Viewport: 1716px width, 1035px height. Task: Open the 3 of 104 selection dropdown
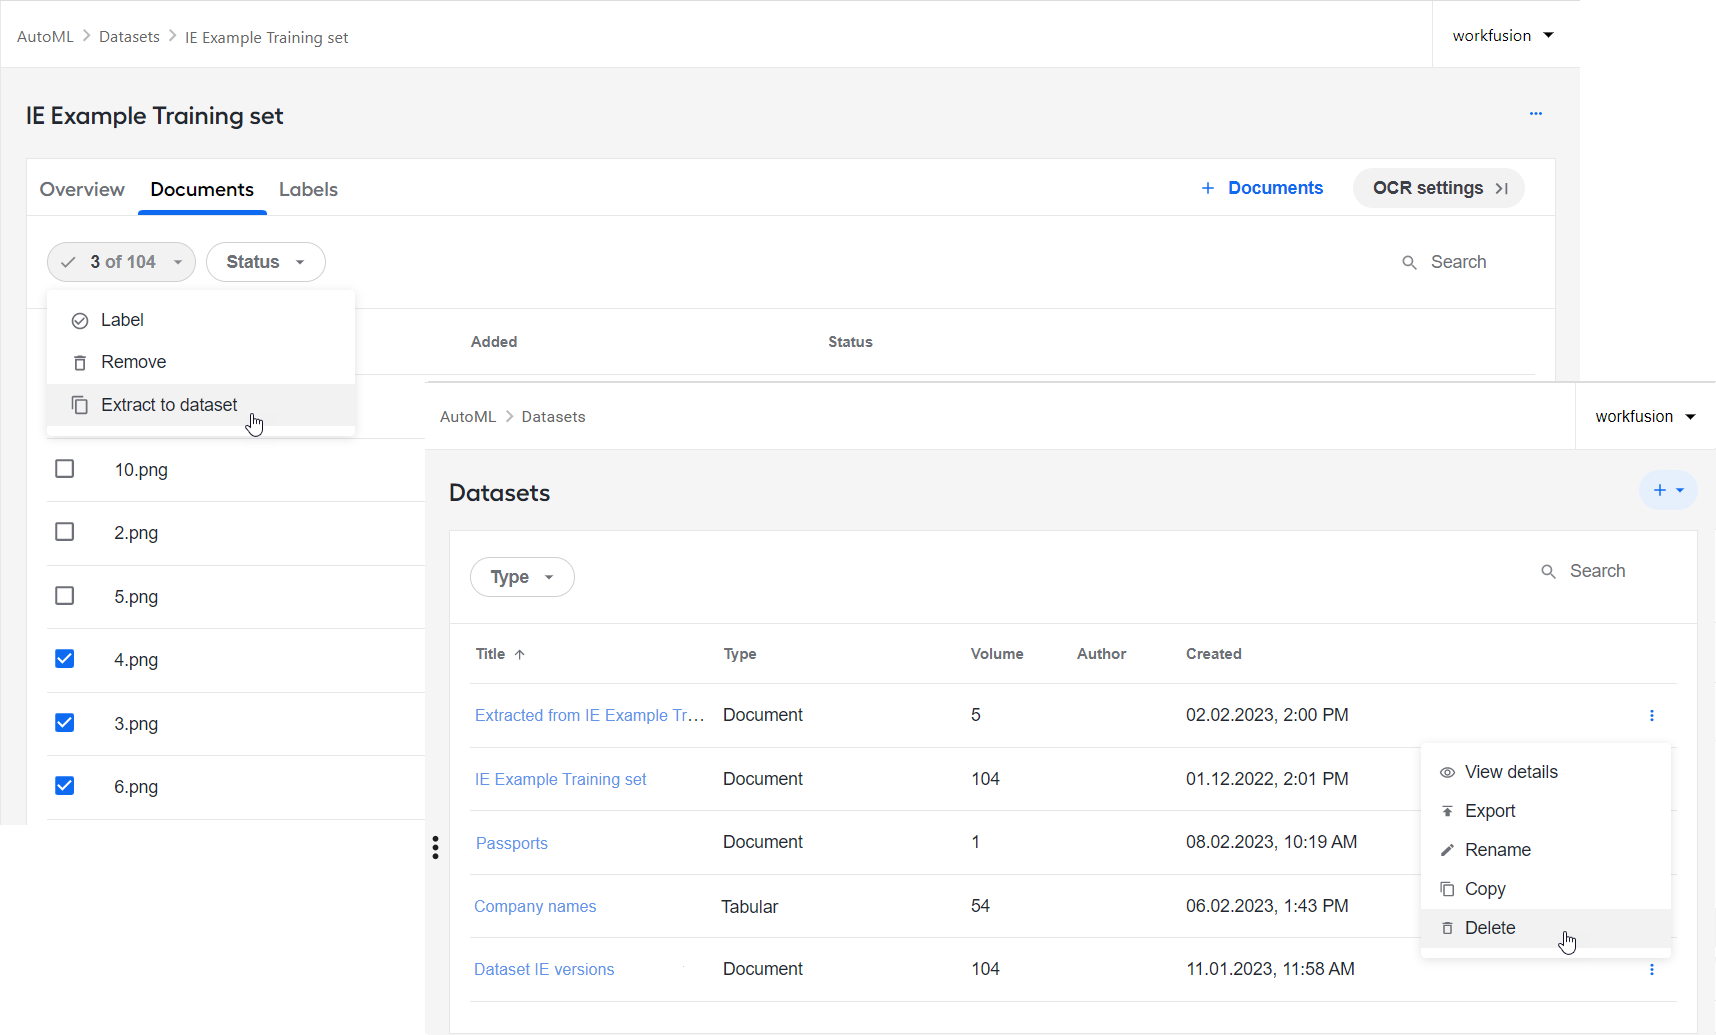click(121, 262)
